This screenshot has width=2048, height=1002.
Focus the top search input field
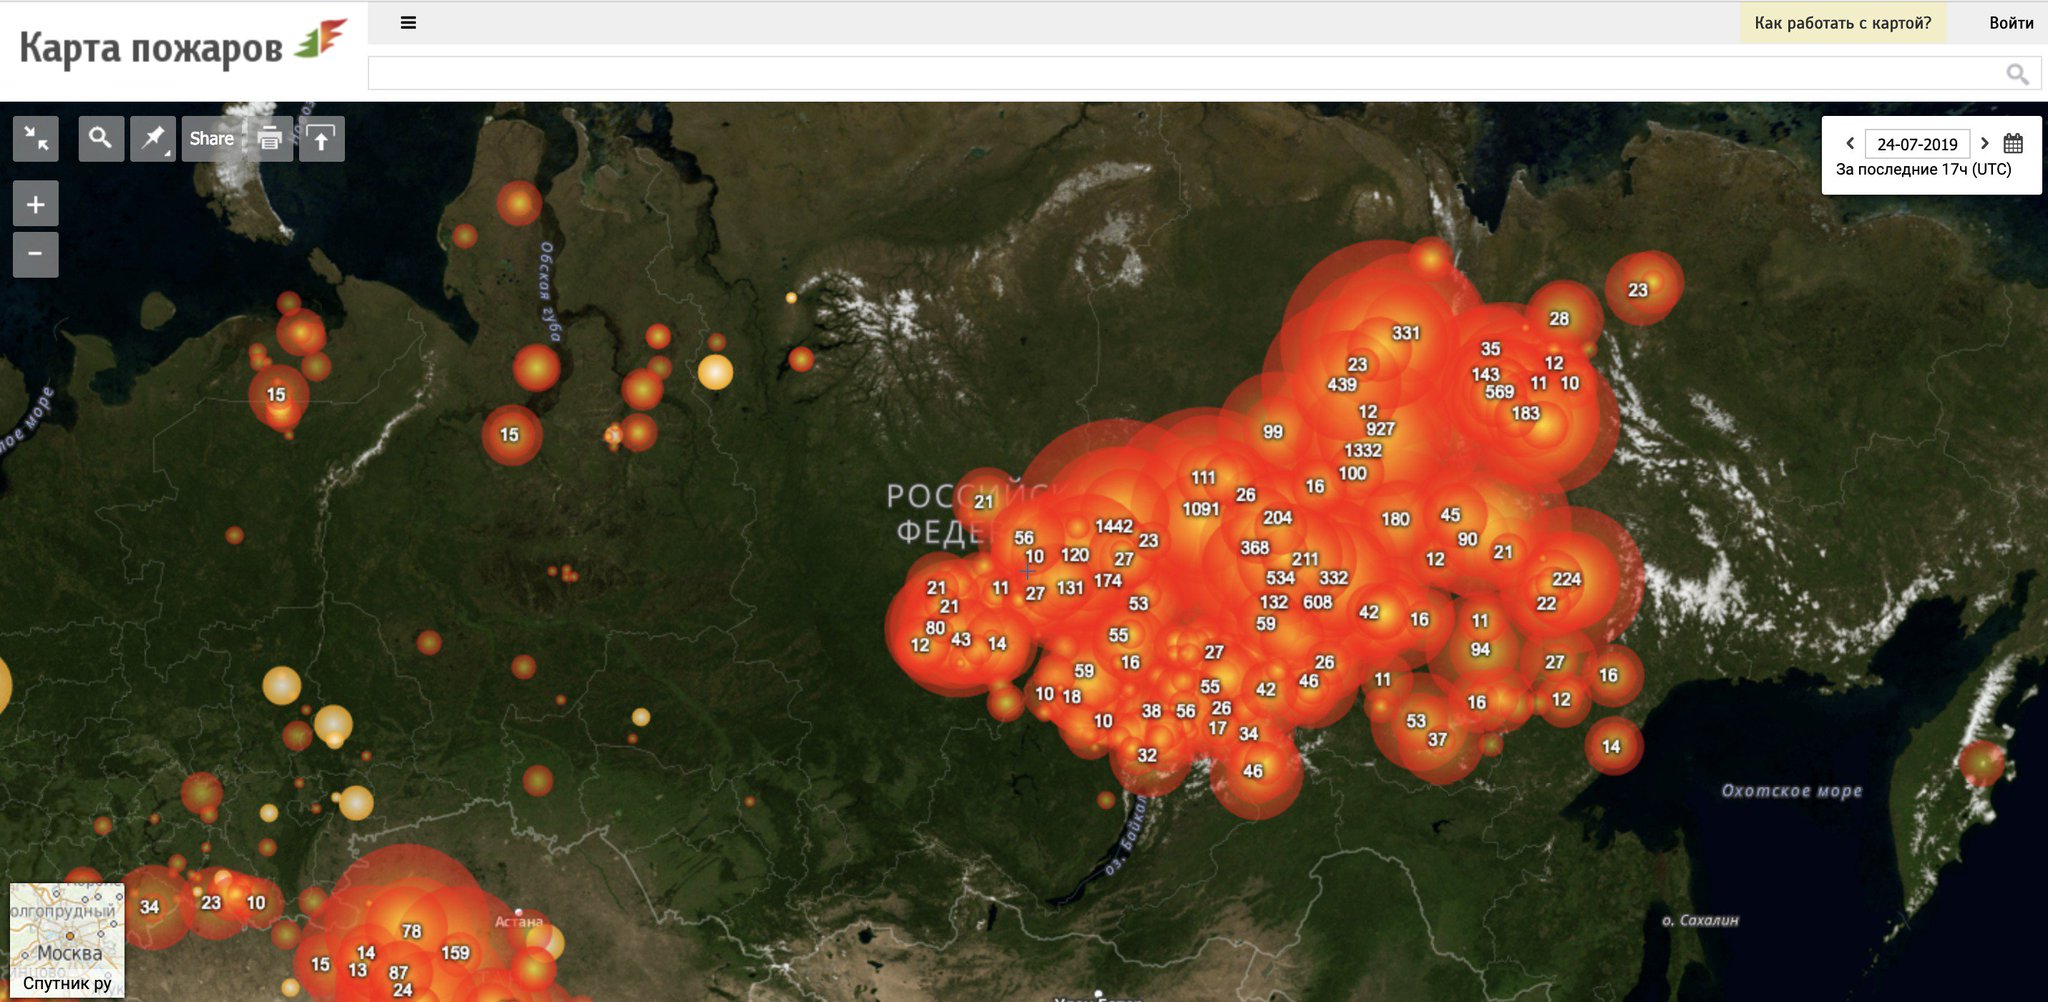coord(1204,73)
